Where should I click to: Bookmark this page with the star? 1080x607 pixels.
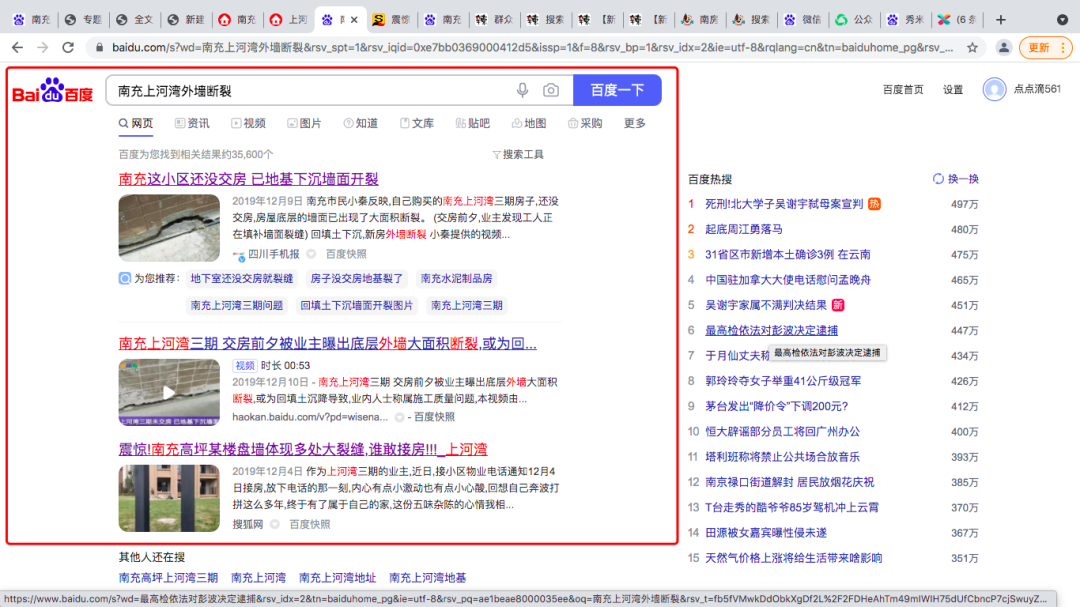click(972, 48)
